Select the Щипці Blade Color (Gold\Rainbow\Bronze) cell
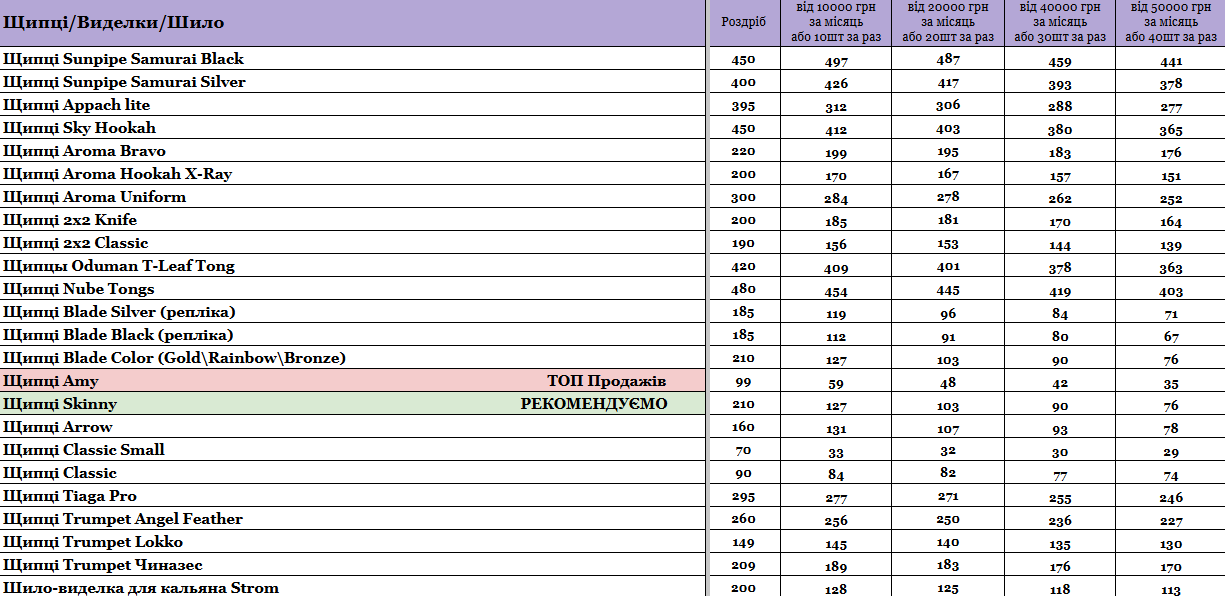The image size is (1225, 596). click(x=353, y=358)
